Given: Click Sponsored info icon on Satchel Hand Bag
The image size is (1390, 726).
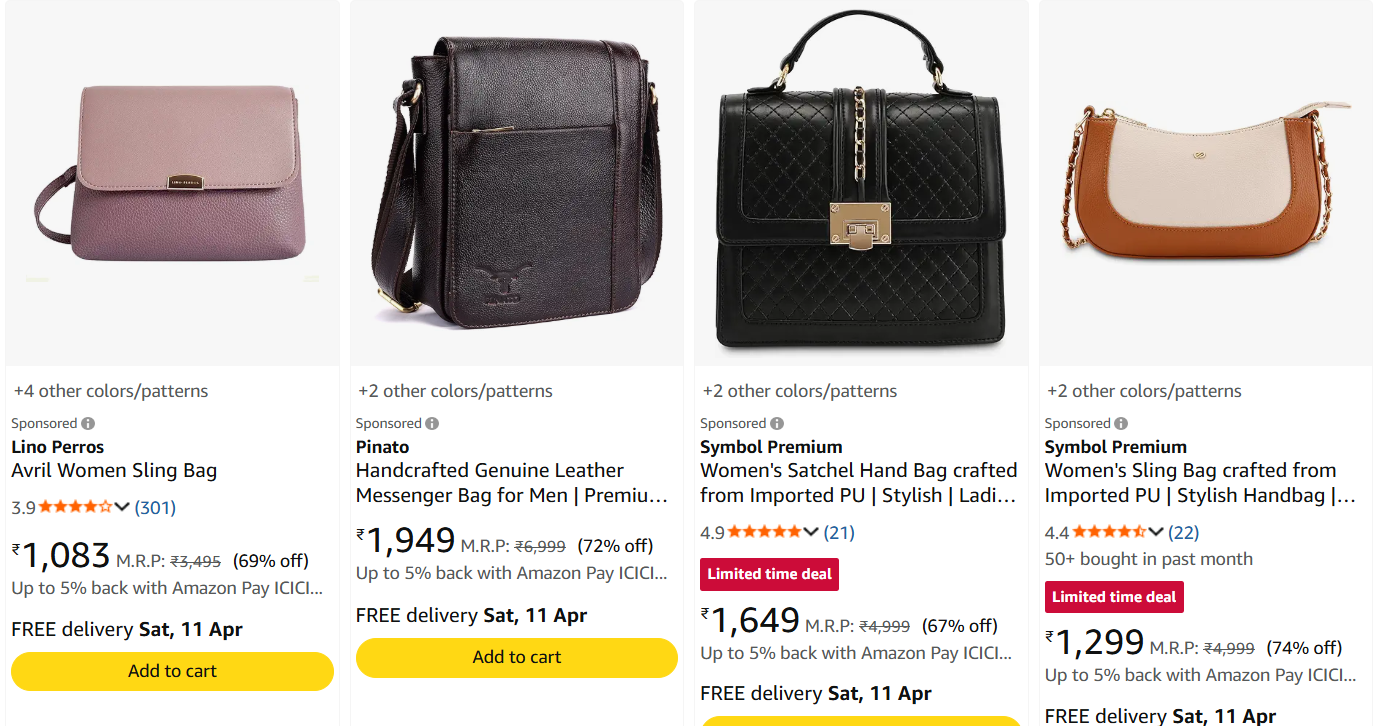Looking at the screenshot, I should coord(777,423).
